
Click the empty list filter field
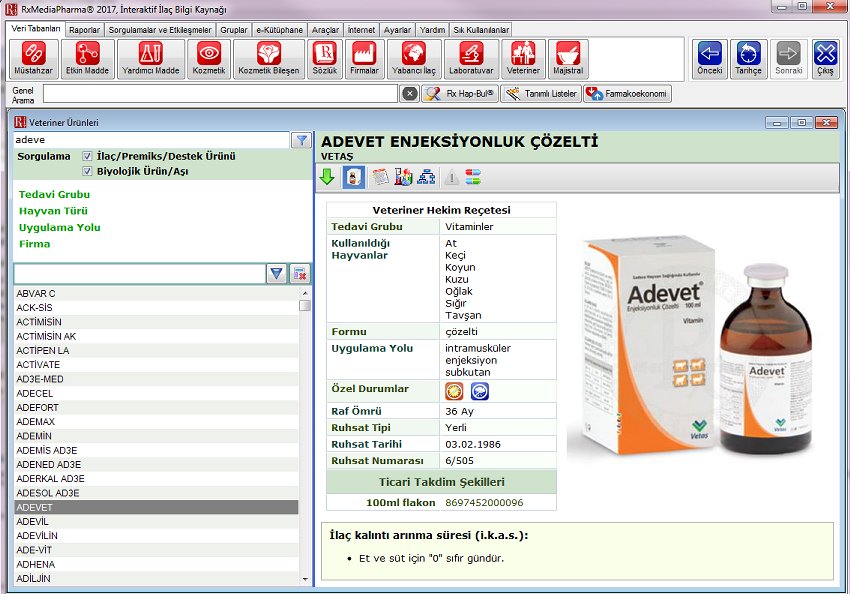tap(140, 274)
